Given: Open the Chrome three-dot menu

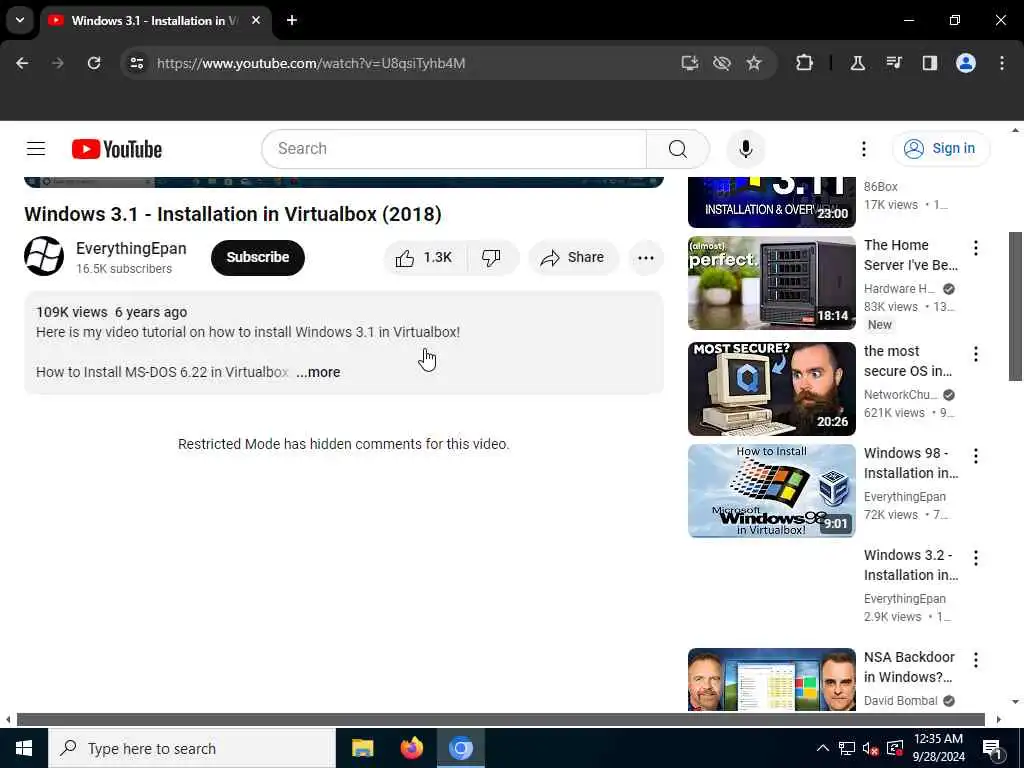Looking at the screenshot, I should pos(1002,63).
